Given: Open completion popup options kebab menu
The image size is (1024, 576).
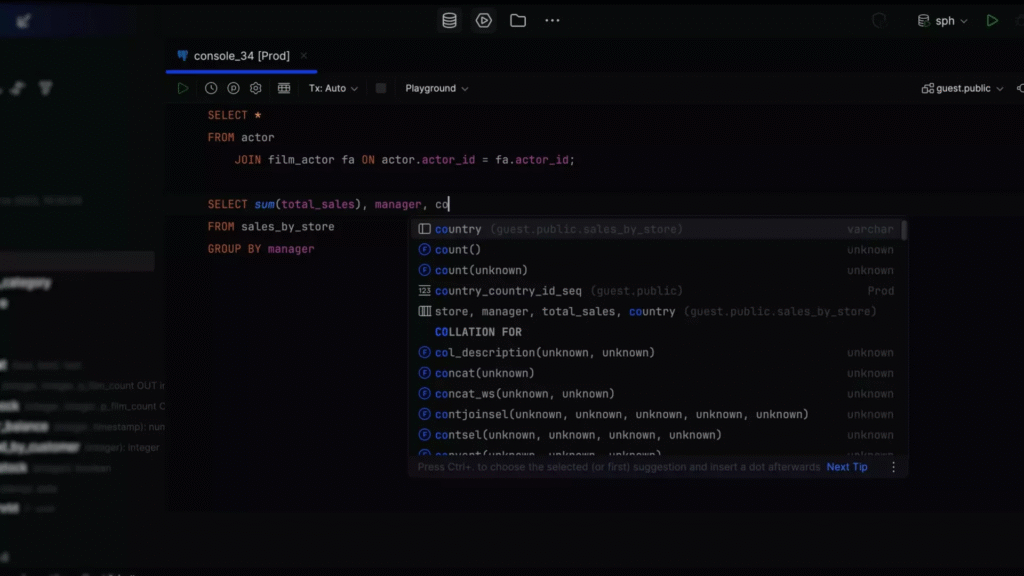Looking at the screenshot, I should point(893,467).
